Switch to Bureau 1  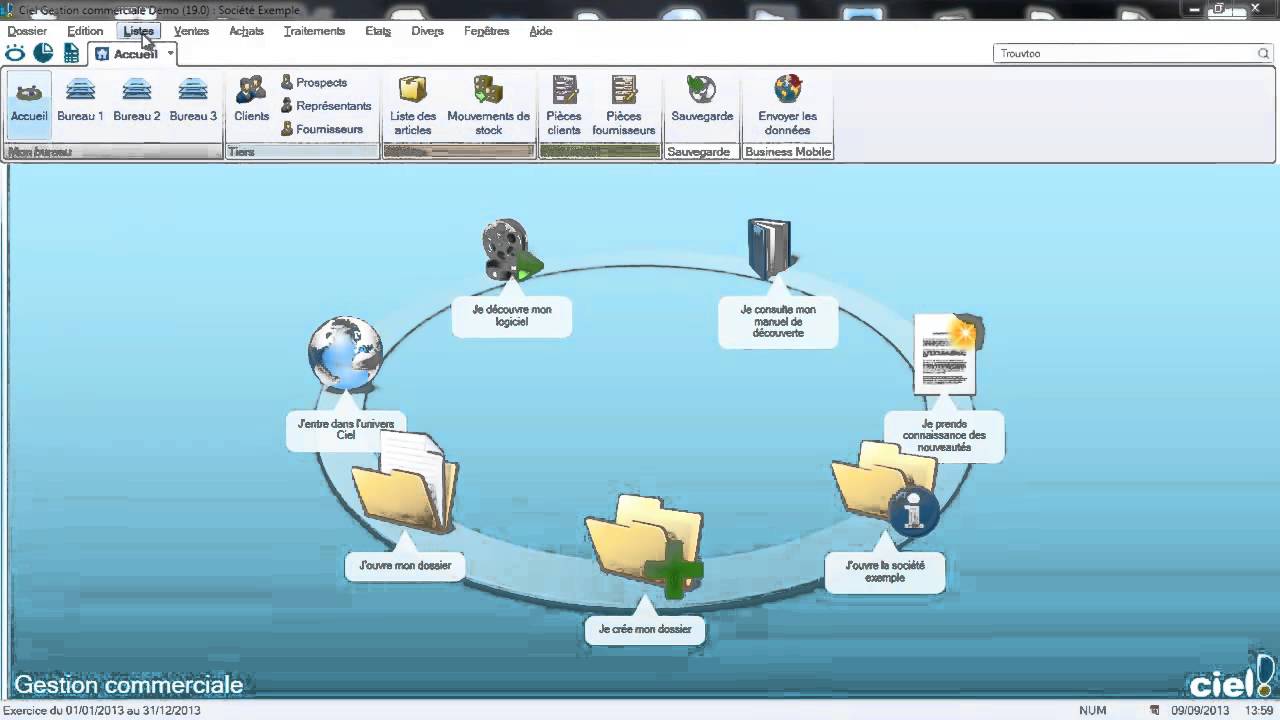(80, 100)
